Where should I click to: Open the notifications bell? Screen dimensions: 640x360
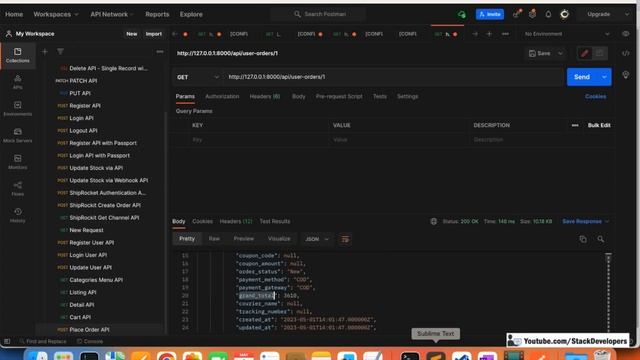pos(548,14)
